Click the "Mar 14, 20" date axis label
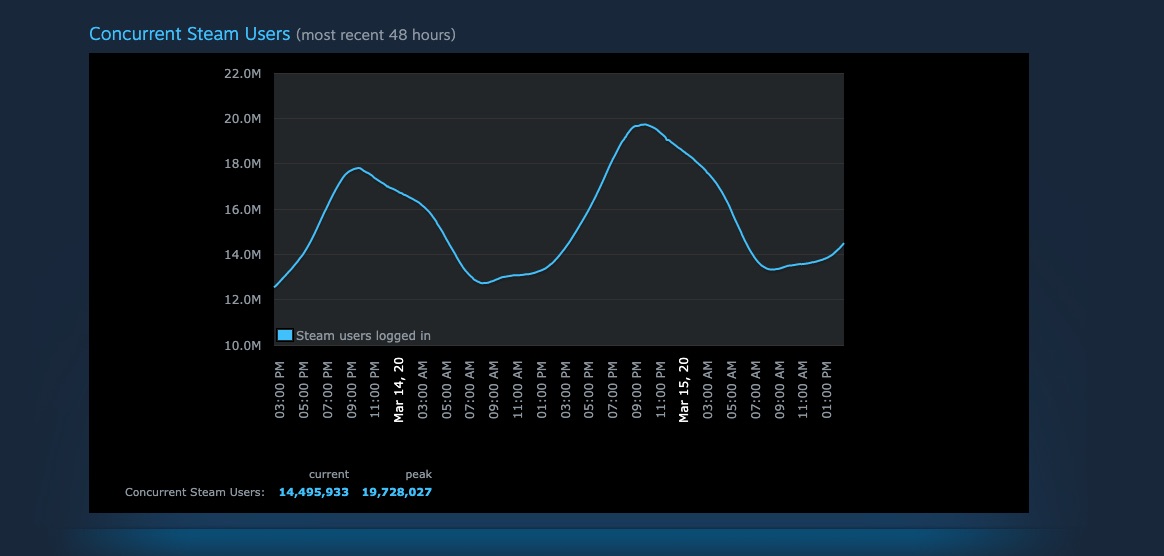 [399, 390]
